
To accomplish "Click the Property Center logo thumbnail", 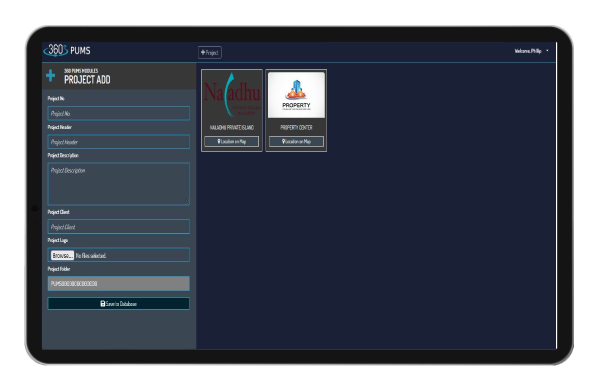I will pos(296,95).
